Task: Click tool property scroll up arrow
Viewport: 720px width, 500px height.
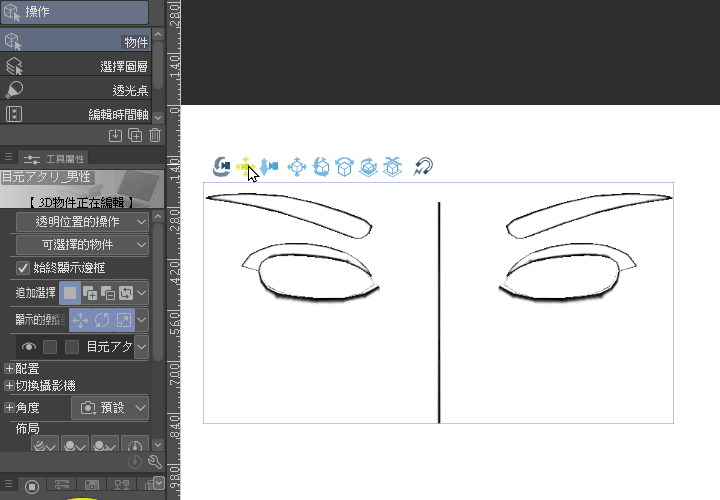Action: pos(158,216)
